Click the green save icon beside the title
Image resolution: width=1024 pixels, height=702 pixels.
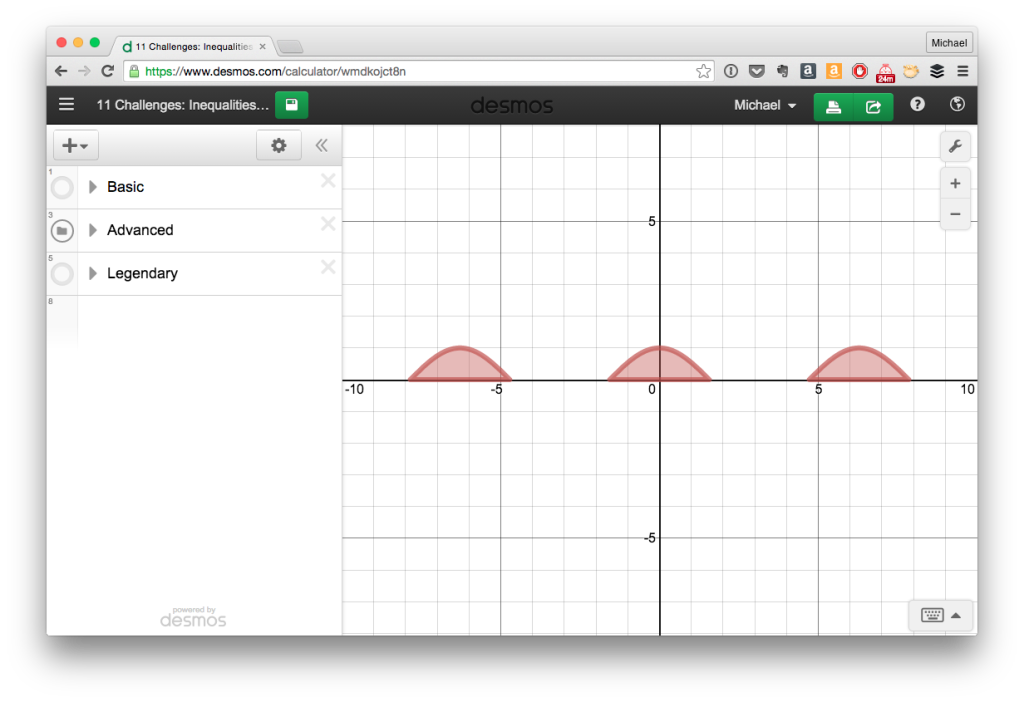291,104
